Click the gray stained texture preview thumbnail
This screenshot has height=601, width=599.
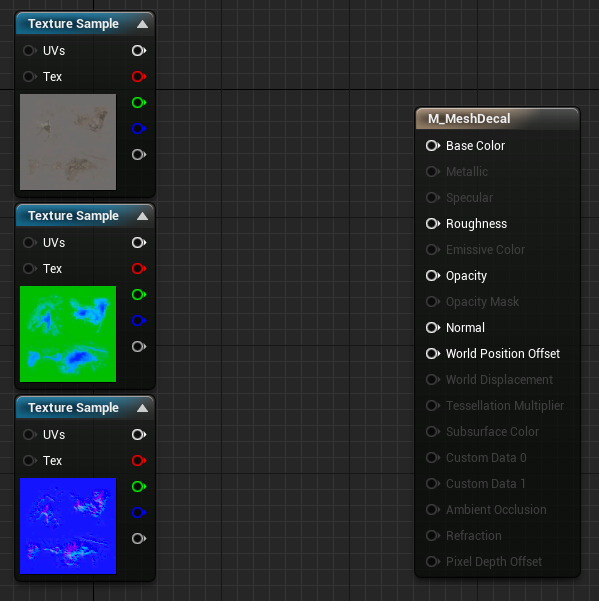68,142
